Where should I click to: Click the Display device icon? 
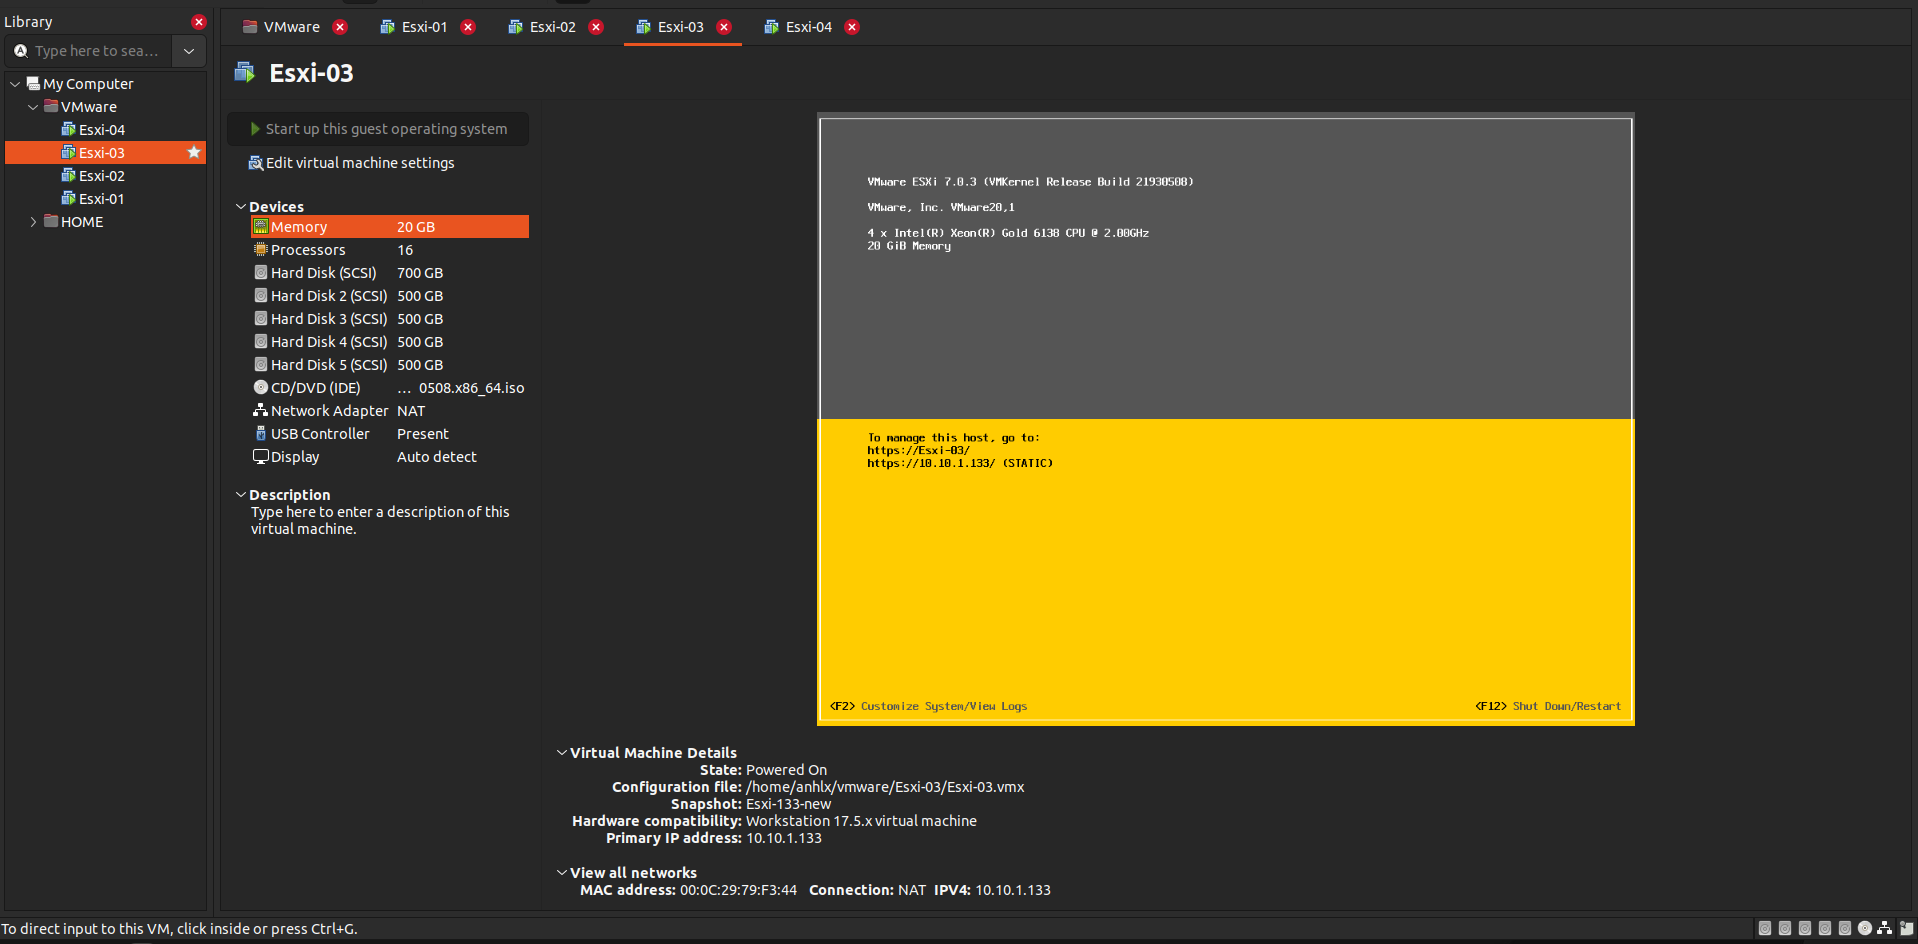click(260, 457)
